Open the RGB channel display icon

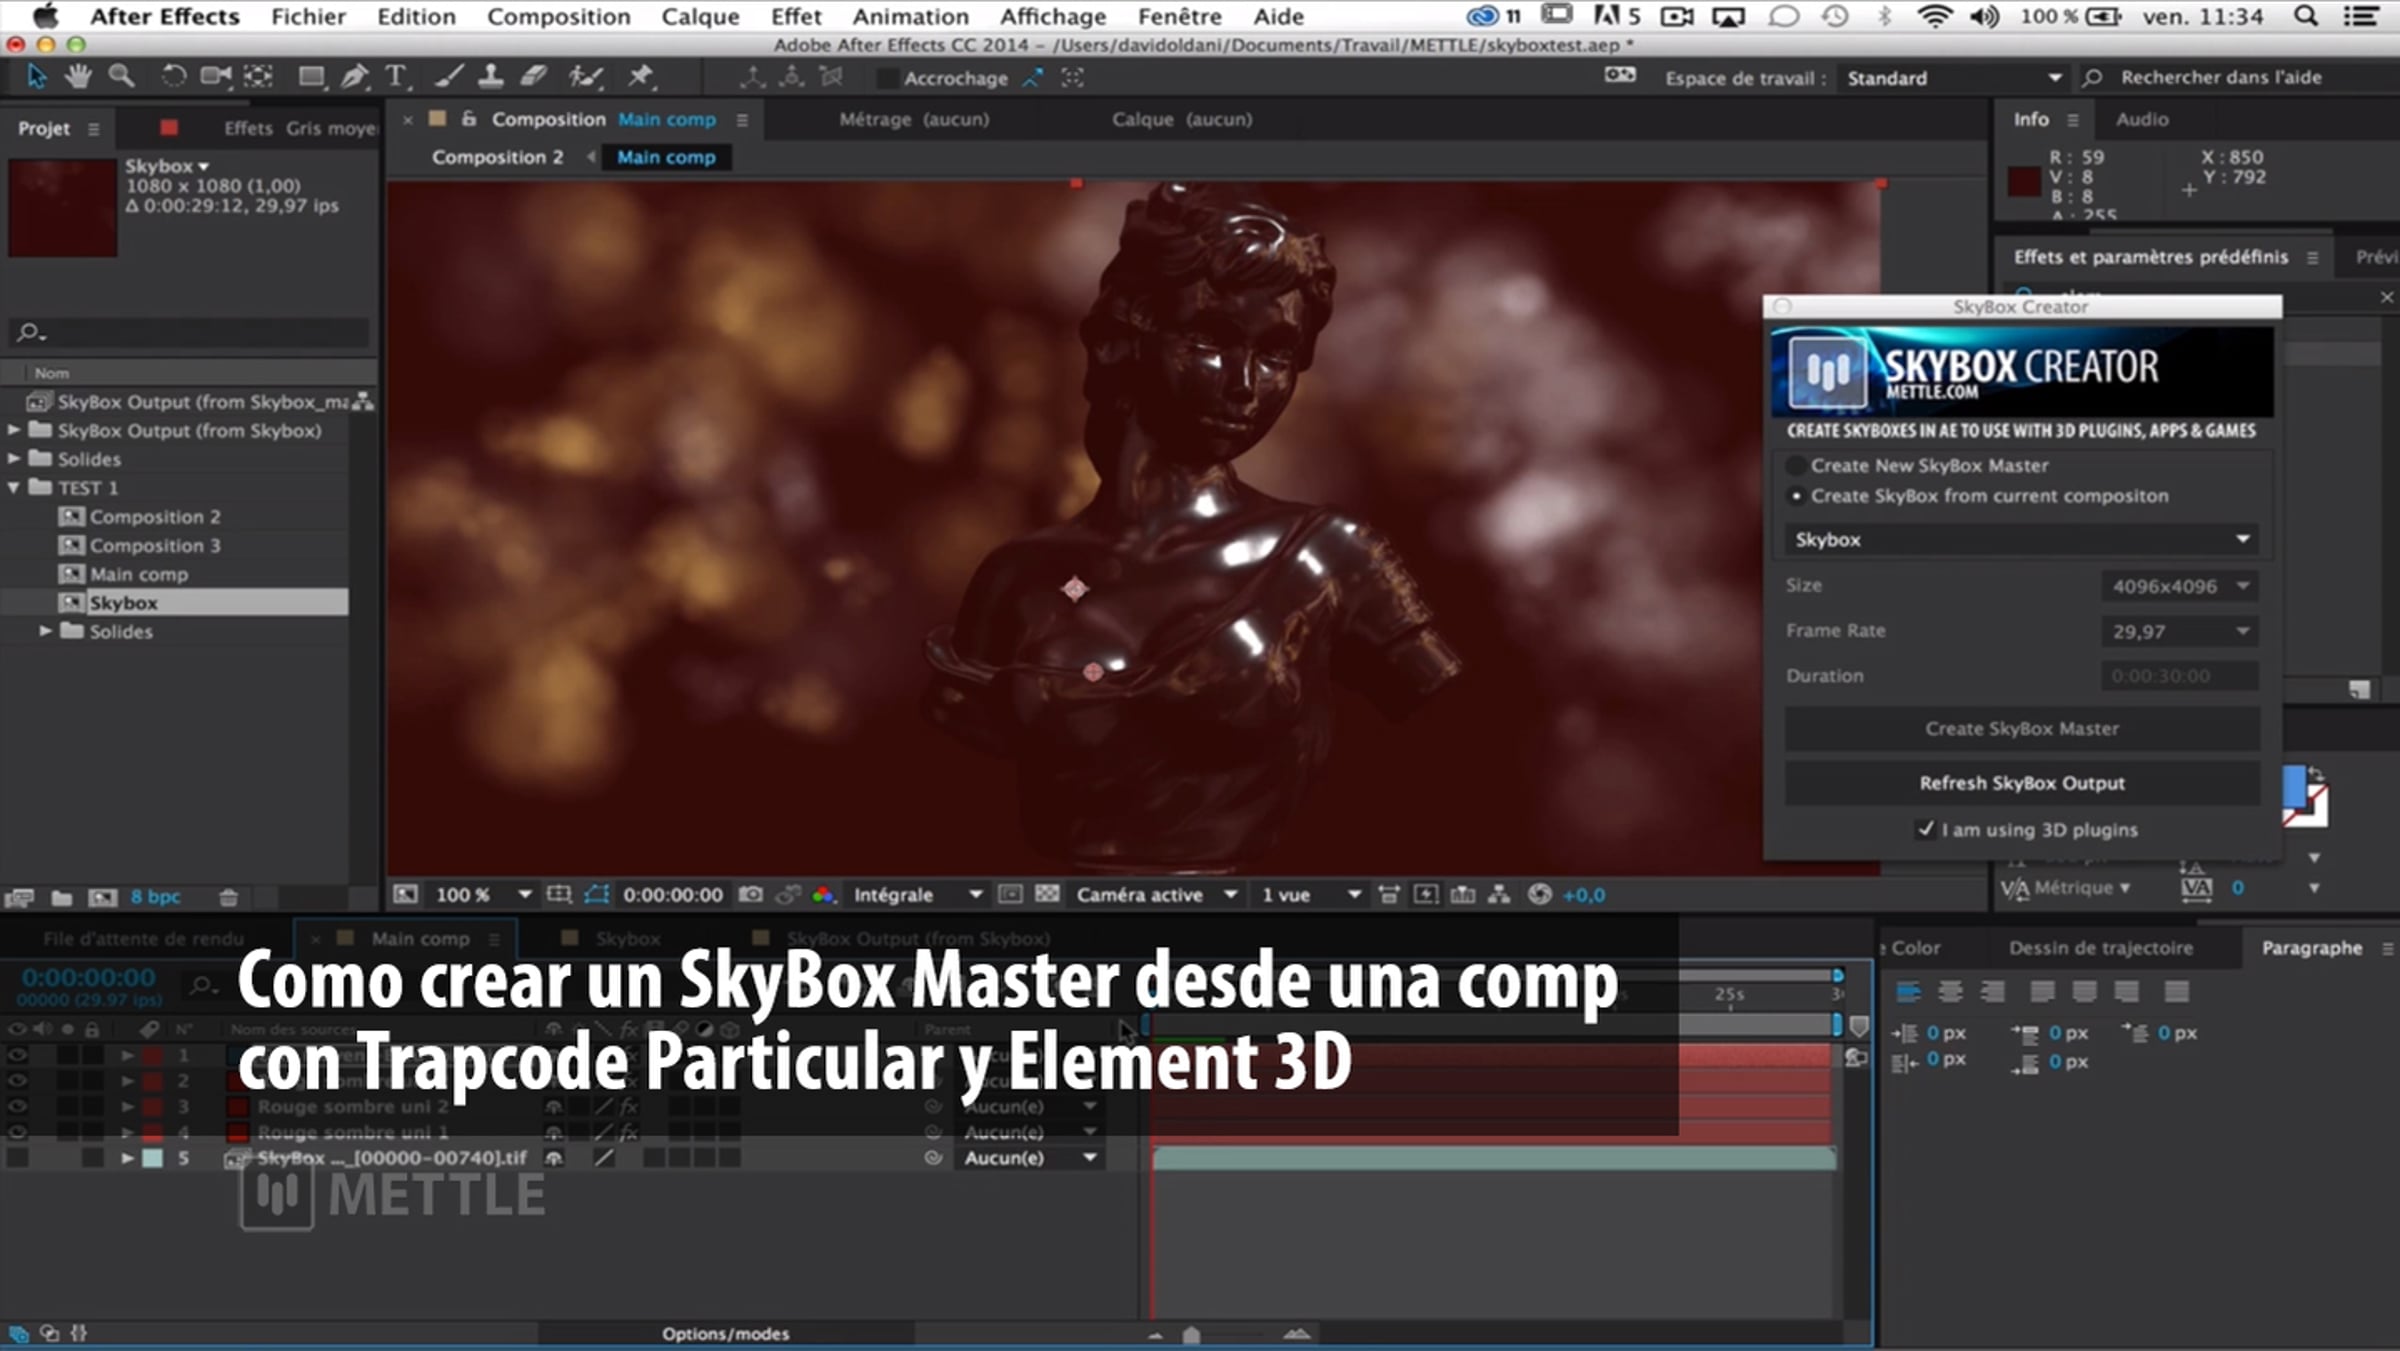[x=823, y=895]
